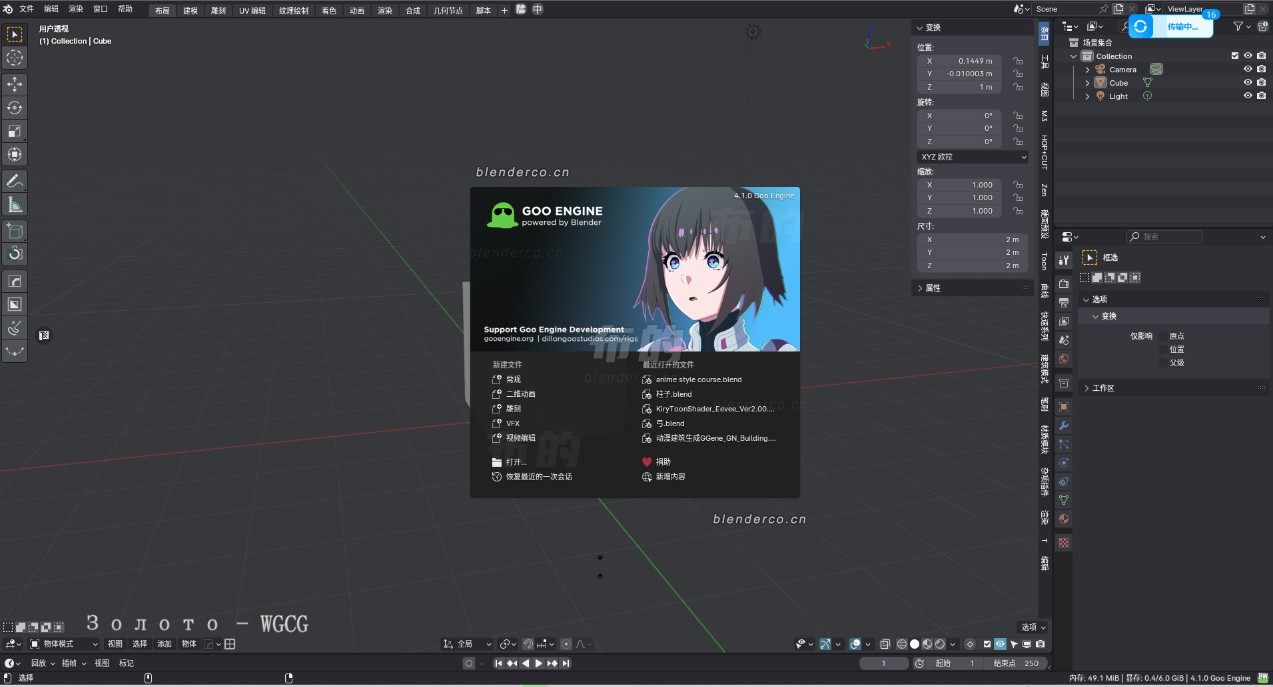
Task: Expand the Cube item in outliner
Action: [x=1088, y=82]
